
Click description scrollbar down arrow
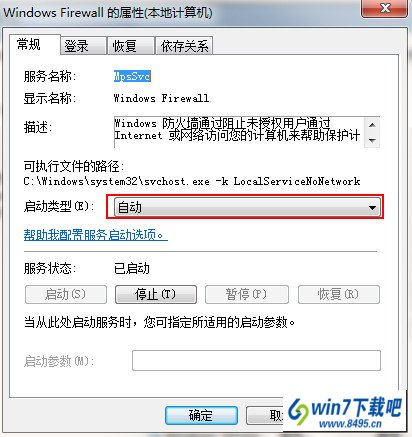coord(372,140)
